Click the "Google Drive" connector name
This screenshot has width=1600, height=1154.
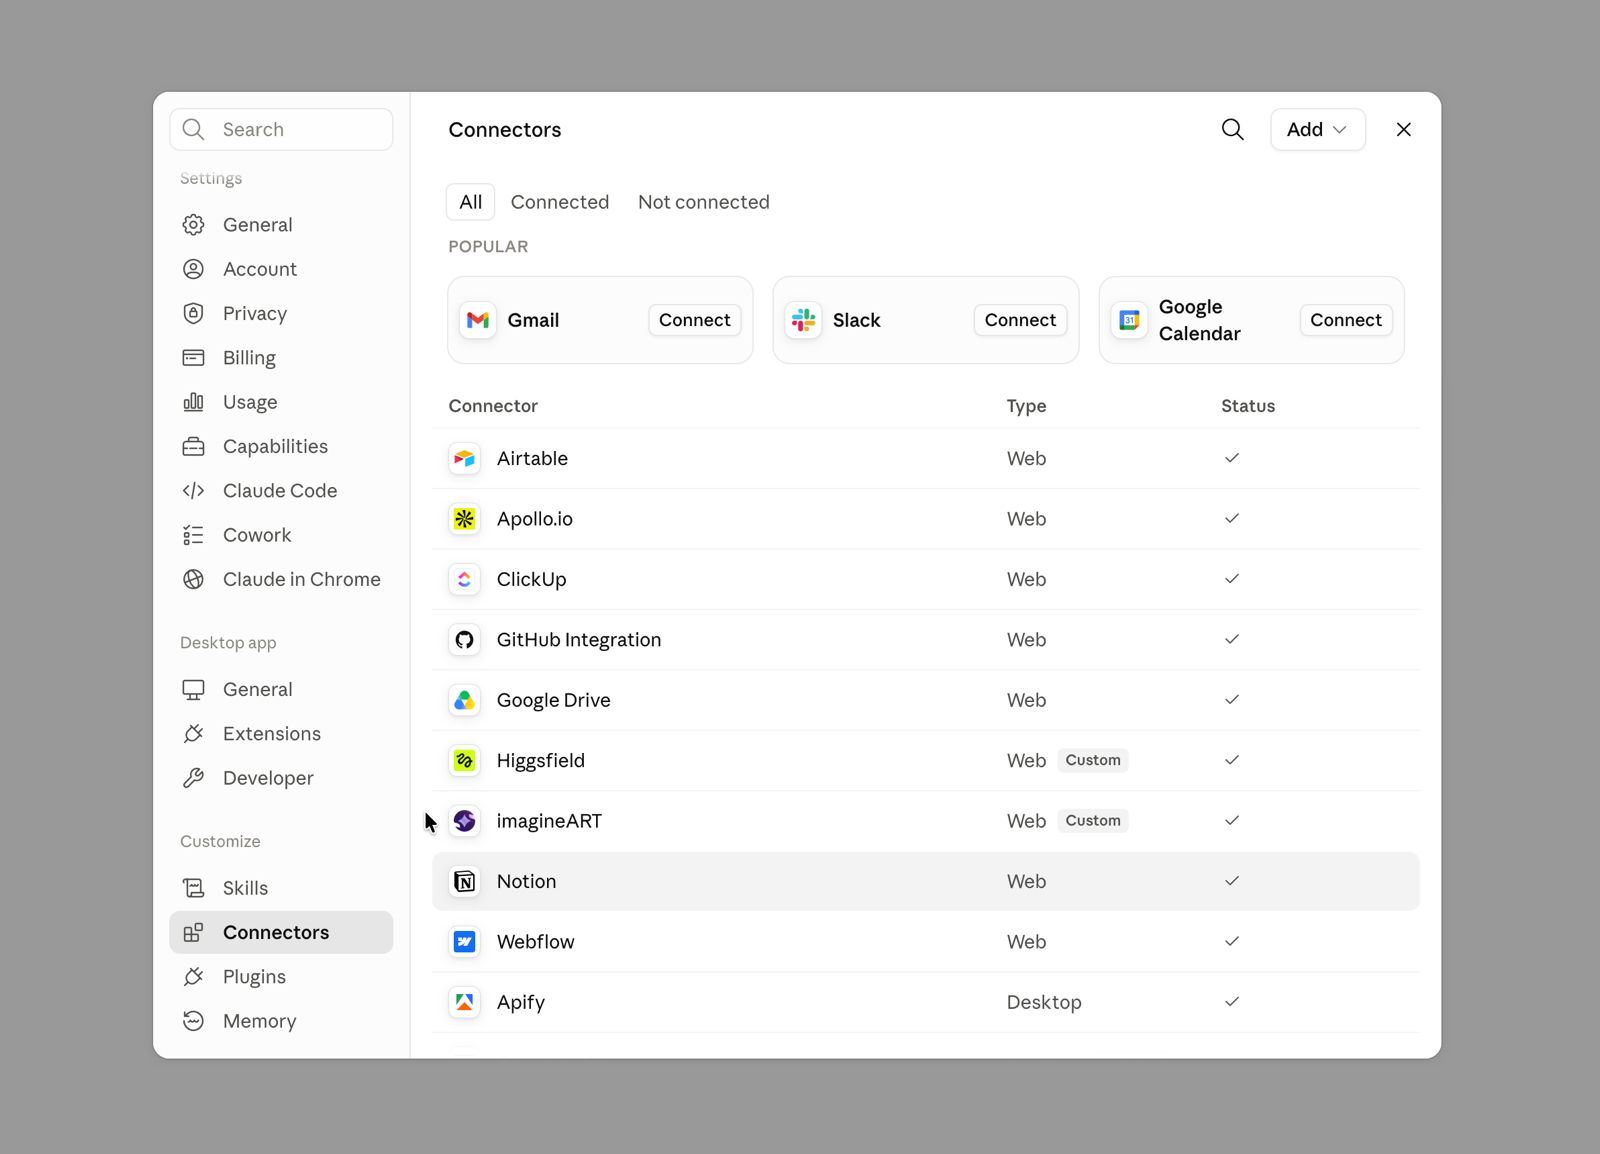point(553,701)
